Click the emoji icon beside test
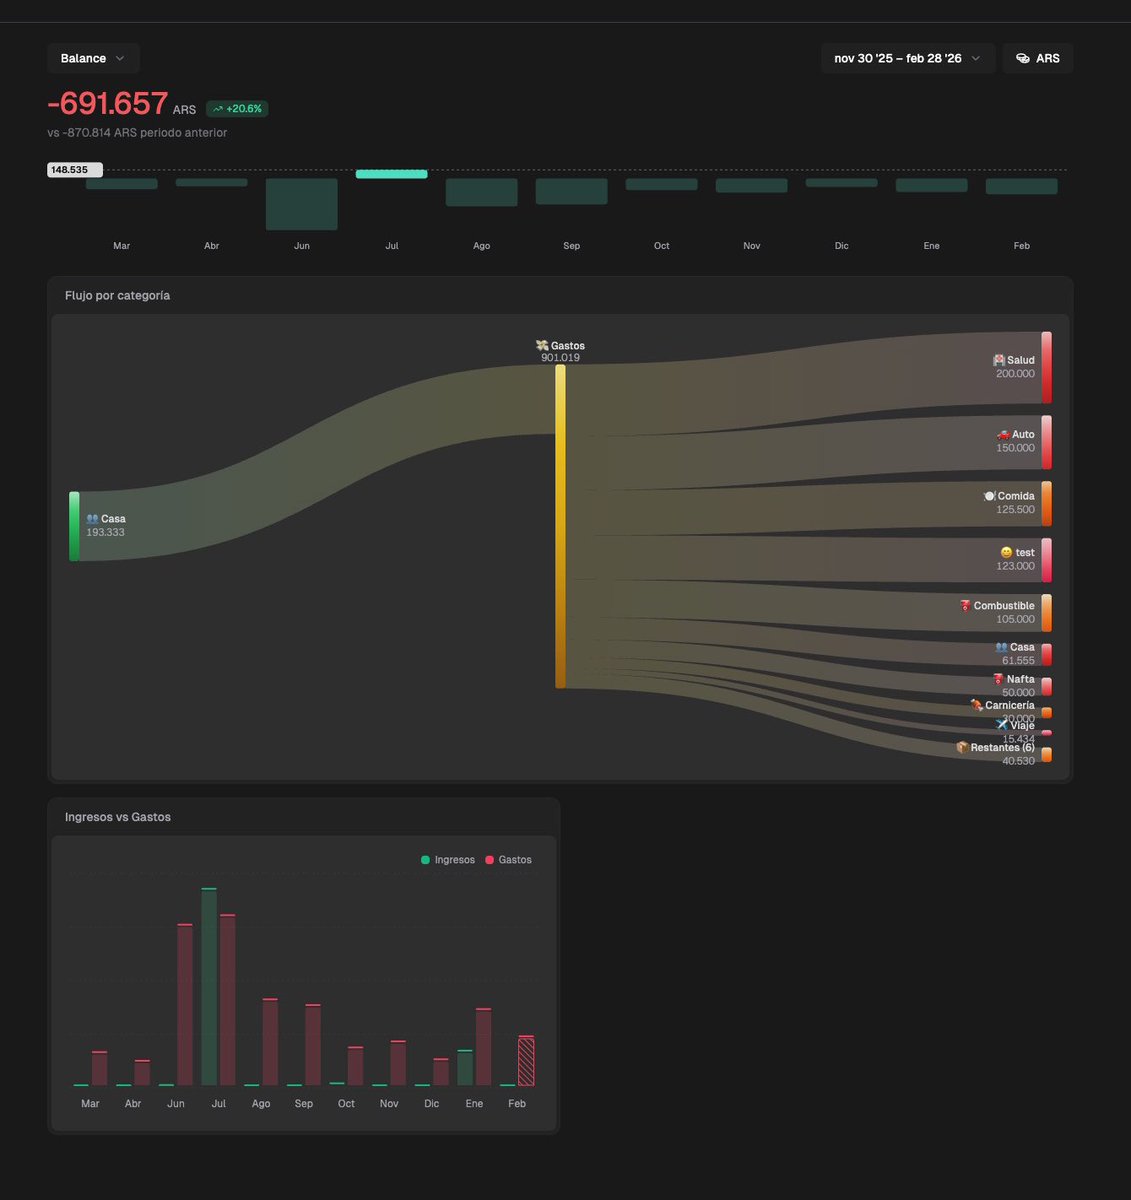Screen dimensions: 1131x1200 coord(1006,552)
